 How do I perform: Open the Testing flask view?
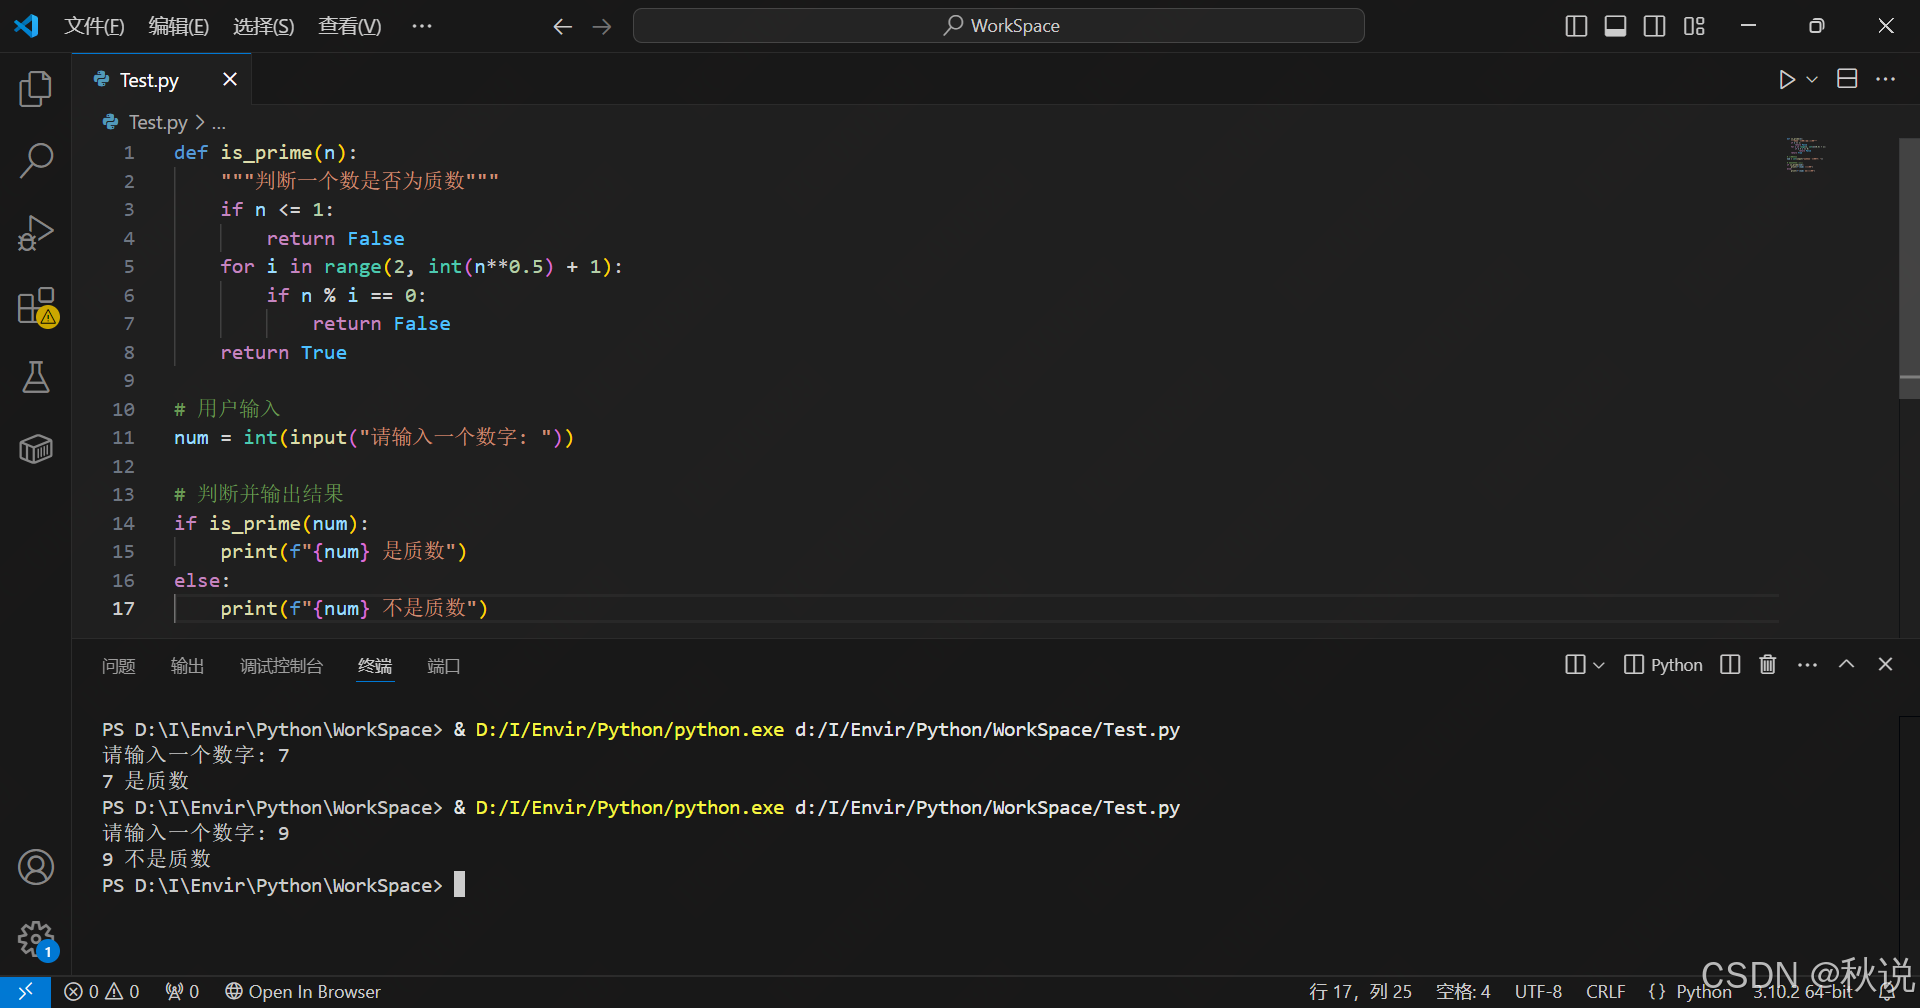coord(36,377)
